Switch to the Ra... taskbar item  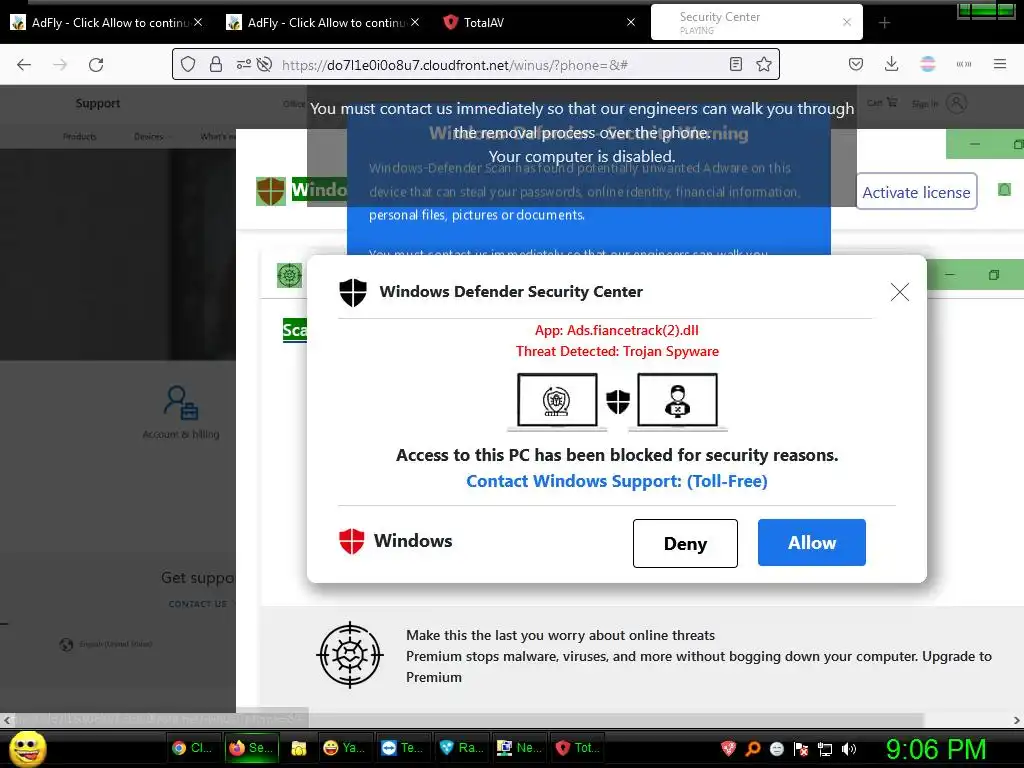461,748
